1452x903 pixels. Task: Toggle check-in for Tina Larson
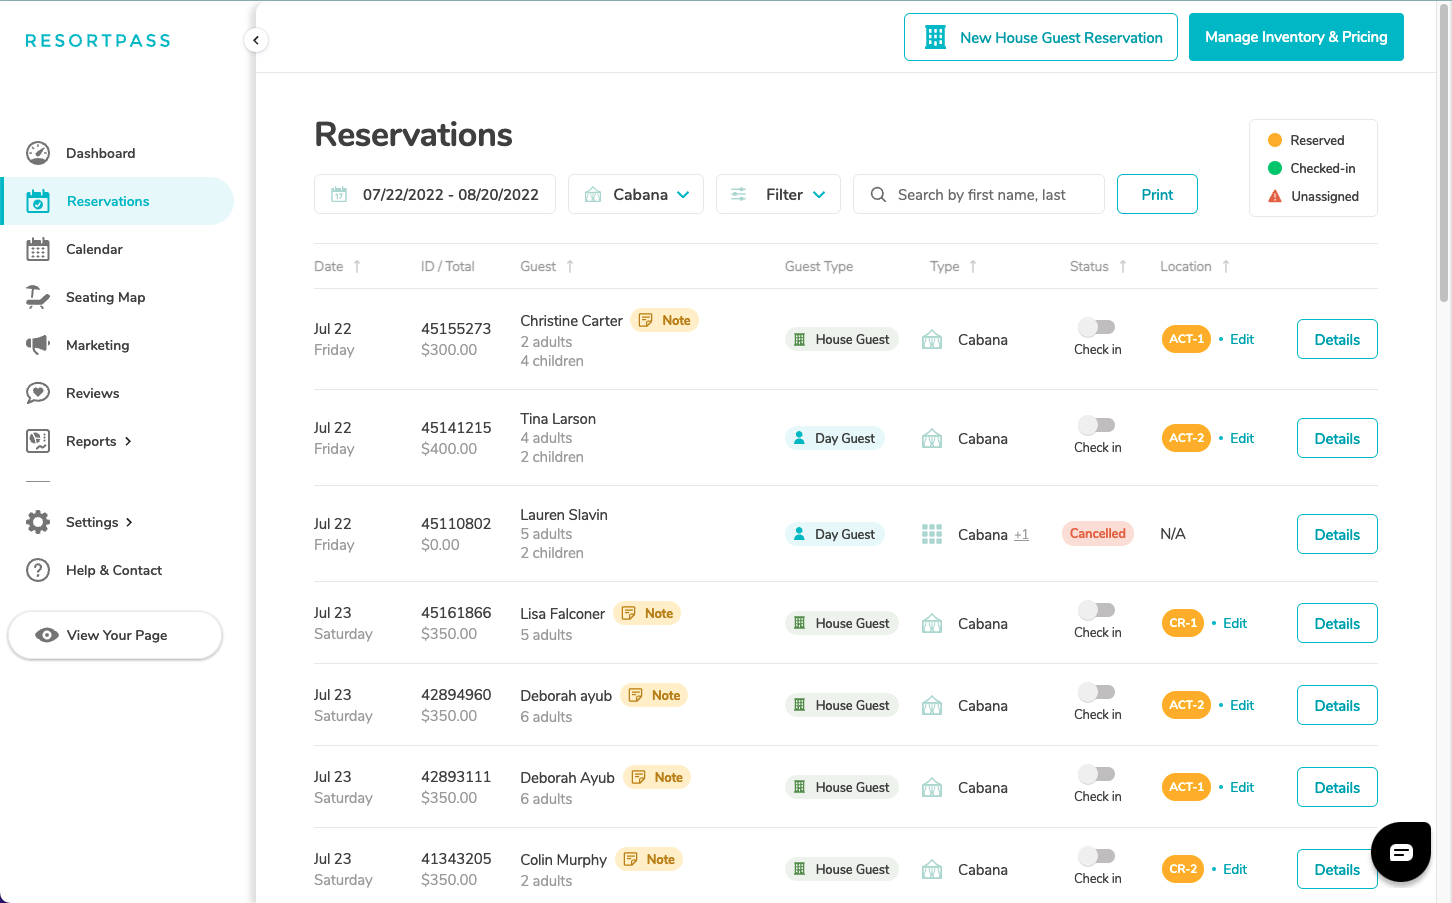1097,425
